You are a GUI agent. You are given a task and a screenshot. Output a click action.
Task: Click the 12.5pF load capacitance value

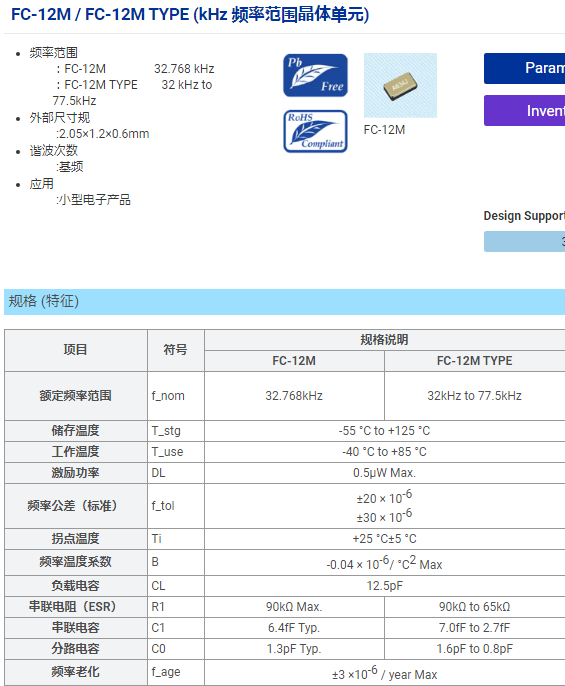[385, 586]
